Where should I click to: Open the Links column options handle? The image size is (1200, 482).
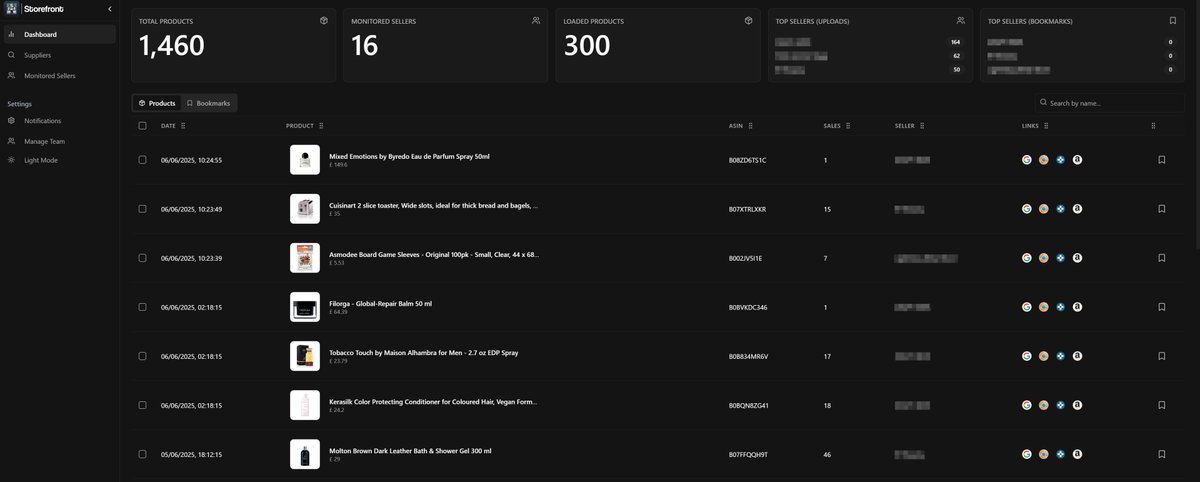[x=1046, y=126]
